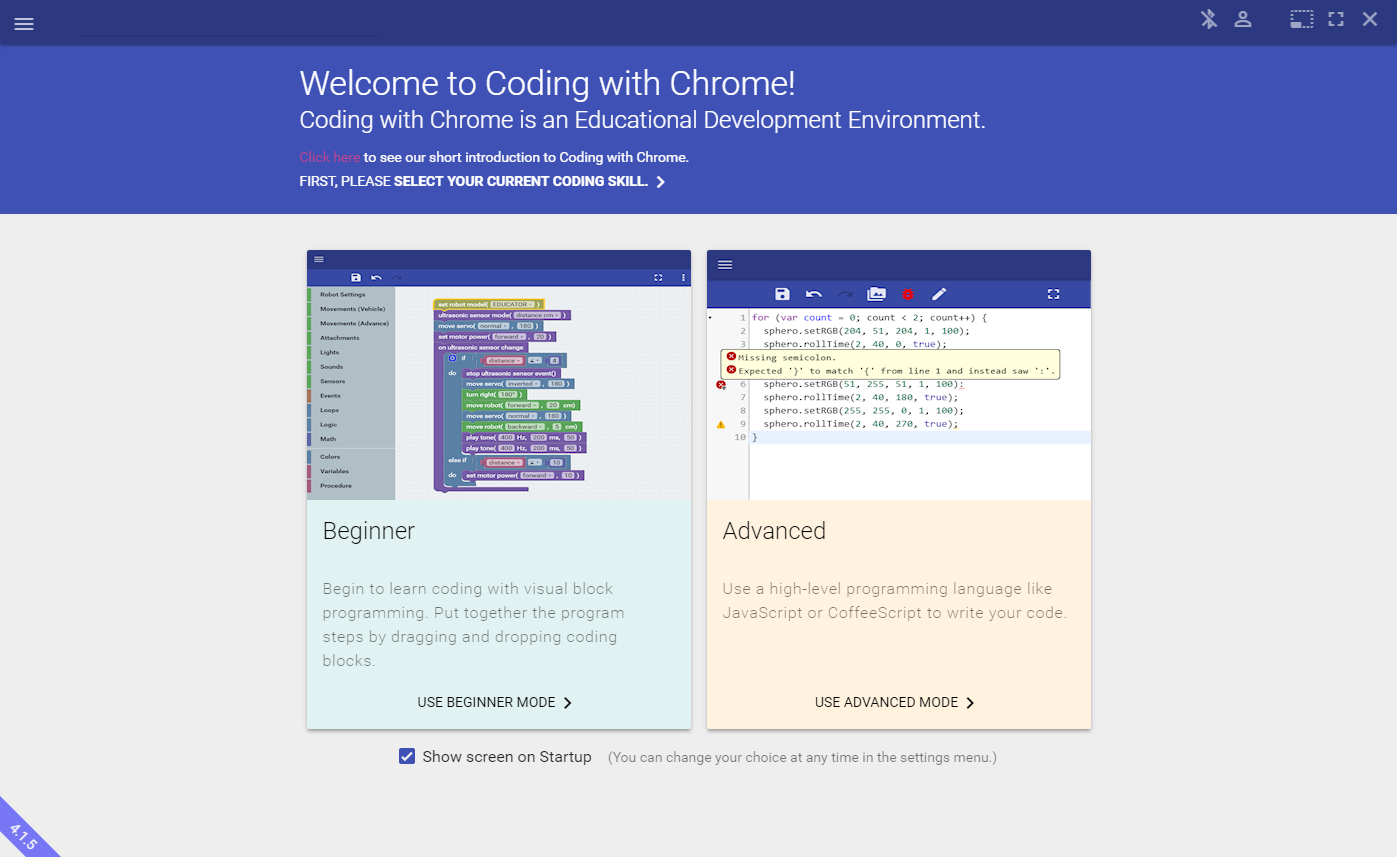Viewport: 1397px width, 857px height.
Task: Click the chevron after SELECT YOUR CURRENT CODING SKILL
Action: (x=659, y=181)
